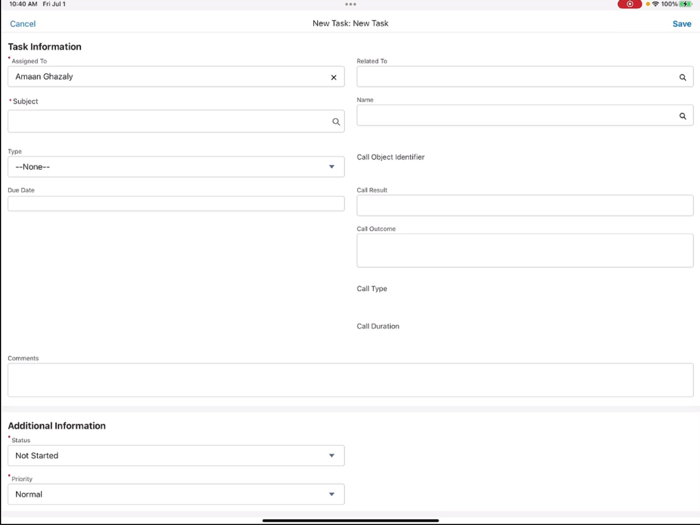Viewport: 700px width, 525px height.
Task: Focus the Related To lookup field
Action: 525,77
